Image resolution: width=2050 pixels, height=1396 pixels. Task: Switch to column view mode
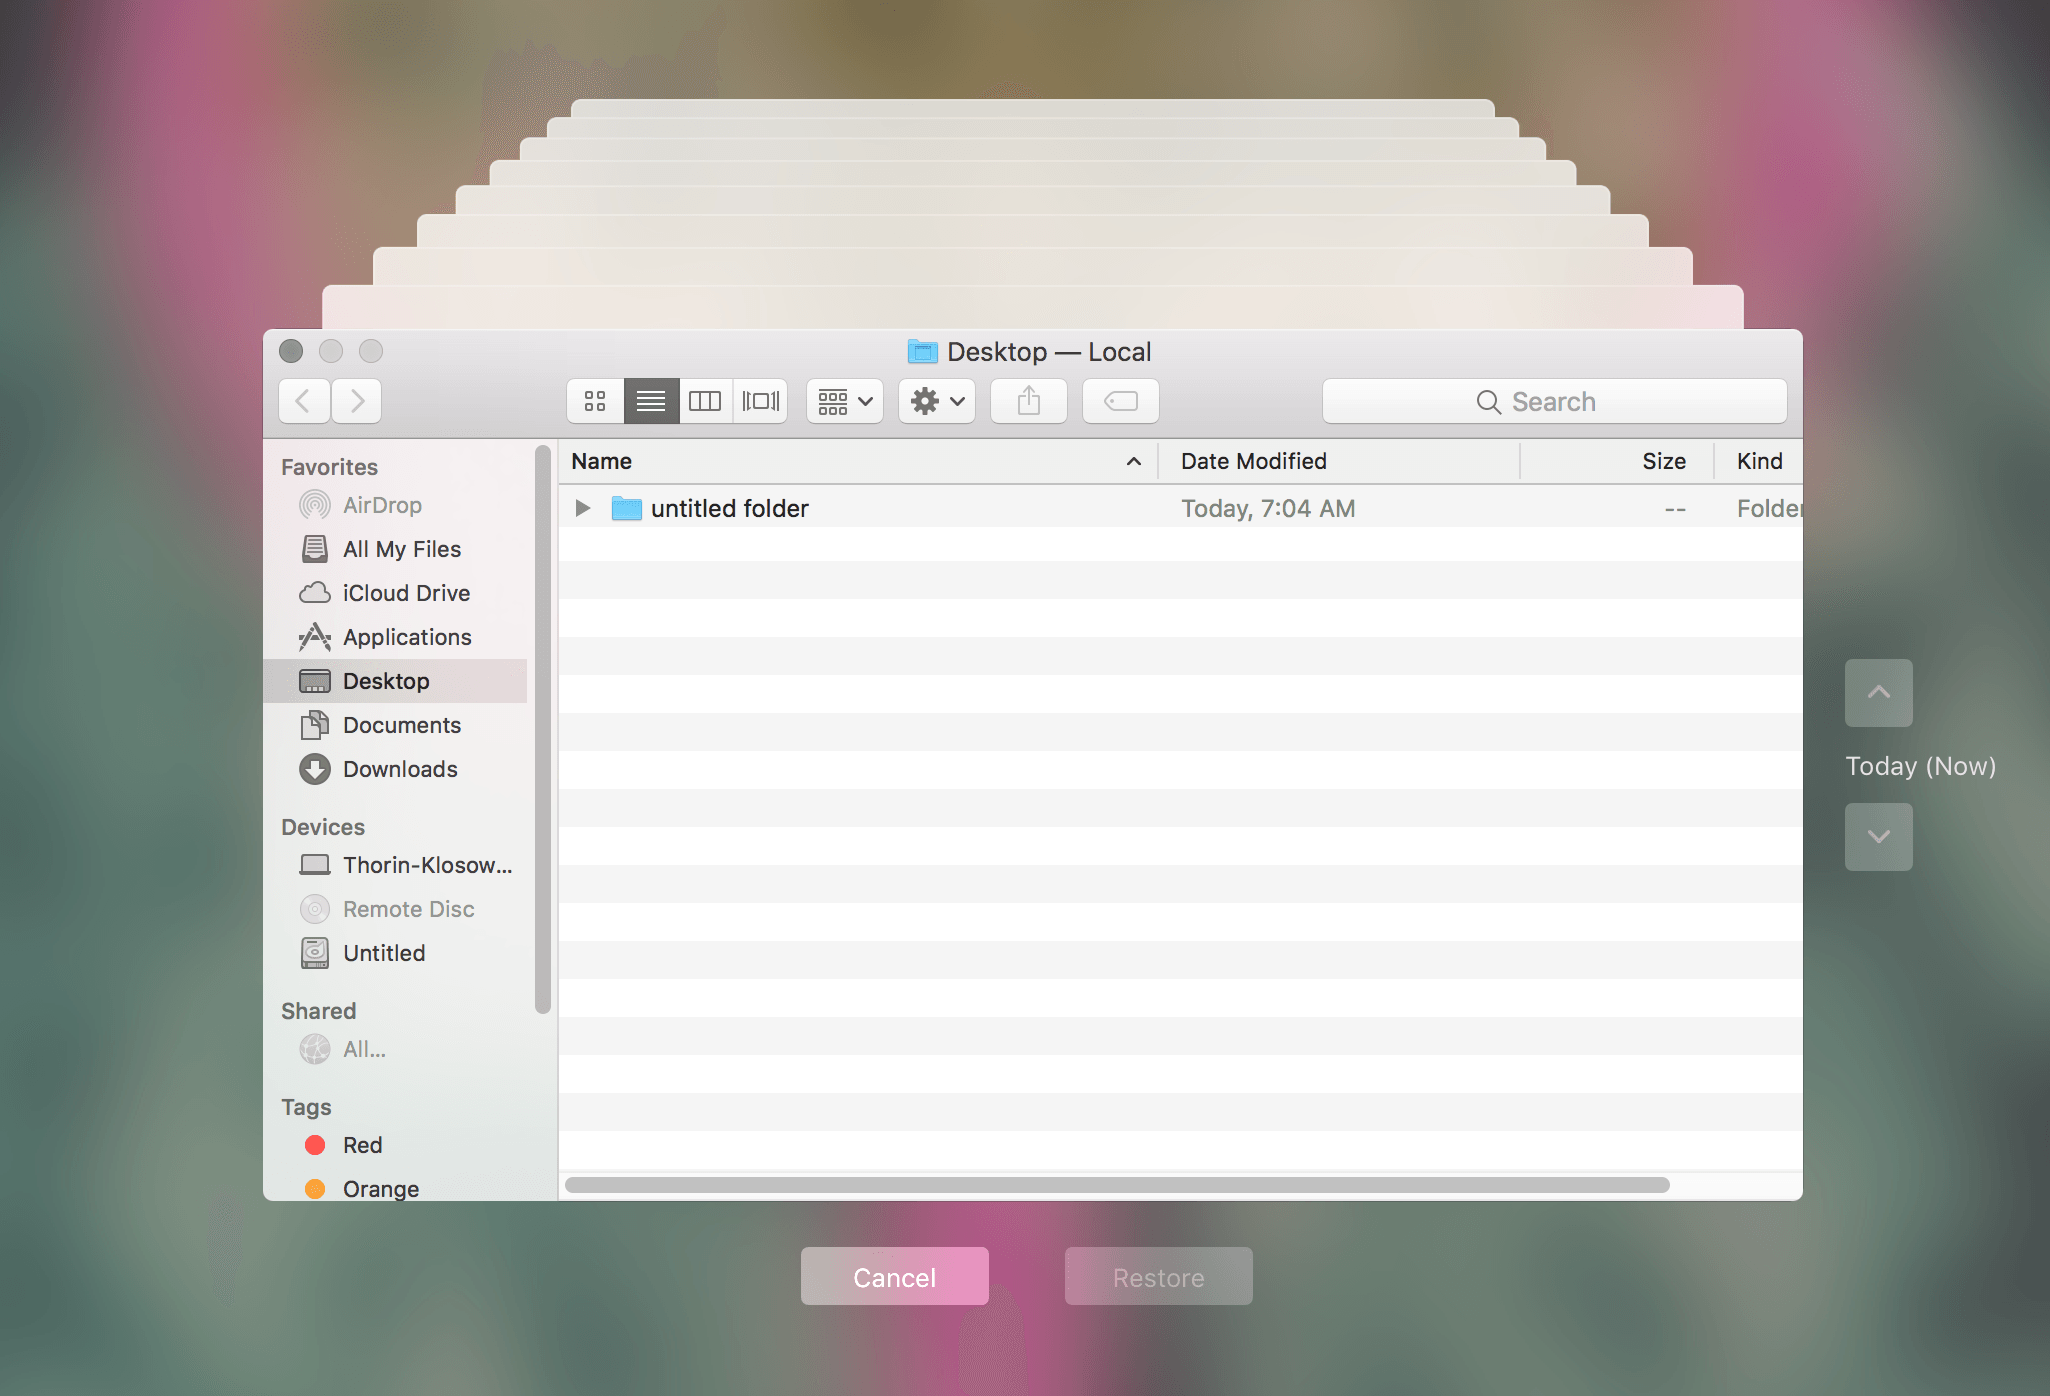point(705,401)
